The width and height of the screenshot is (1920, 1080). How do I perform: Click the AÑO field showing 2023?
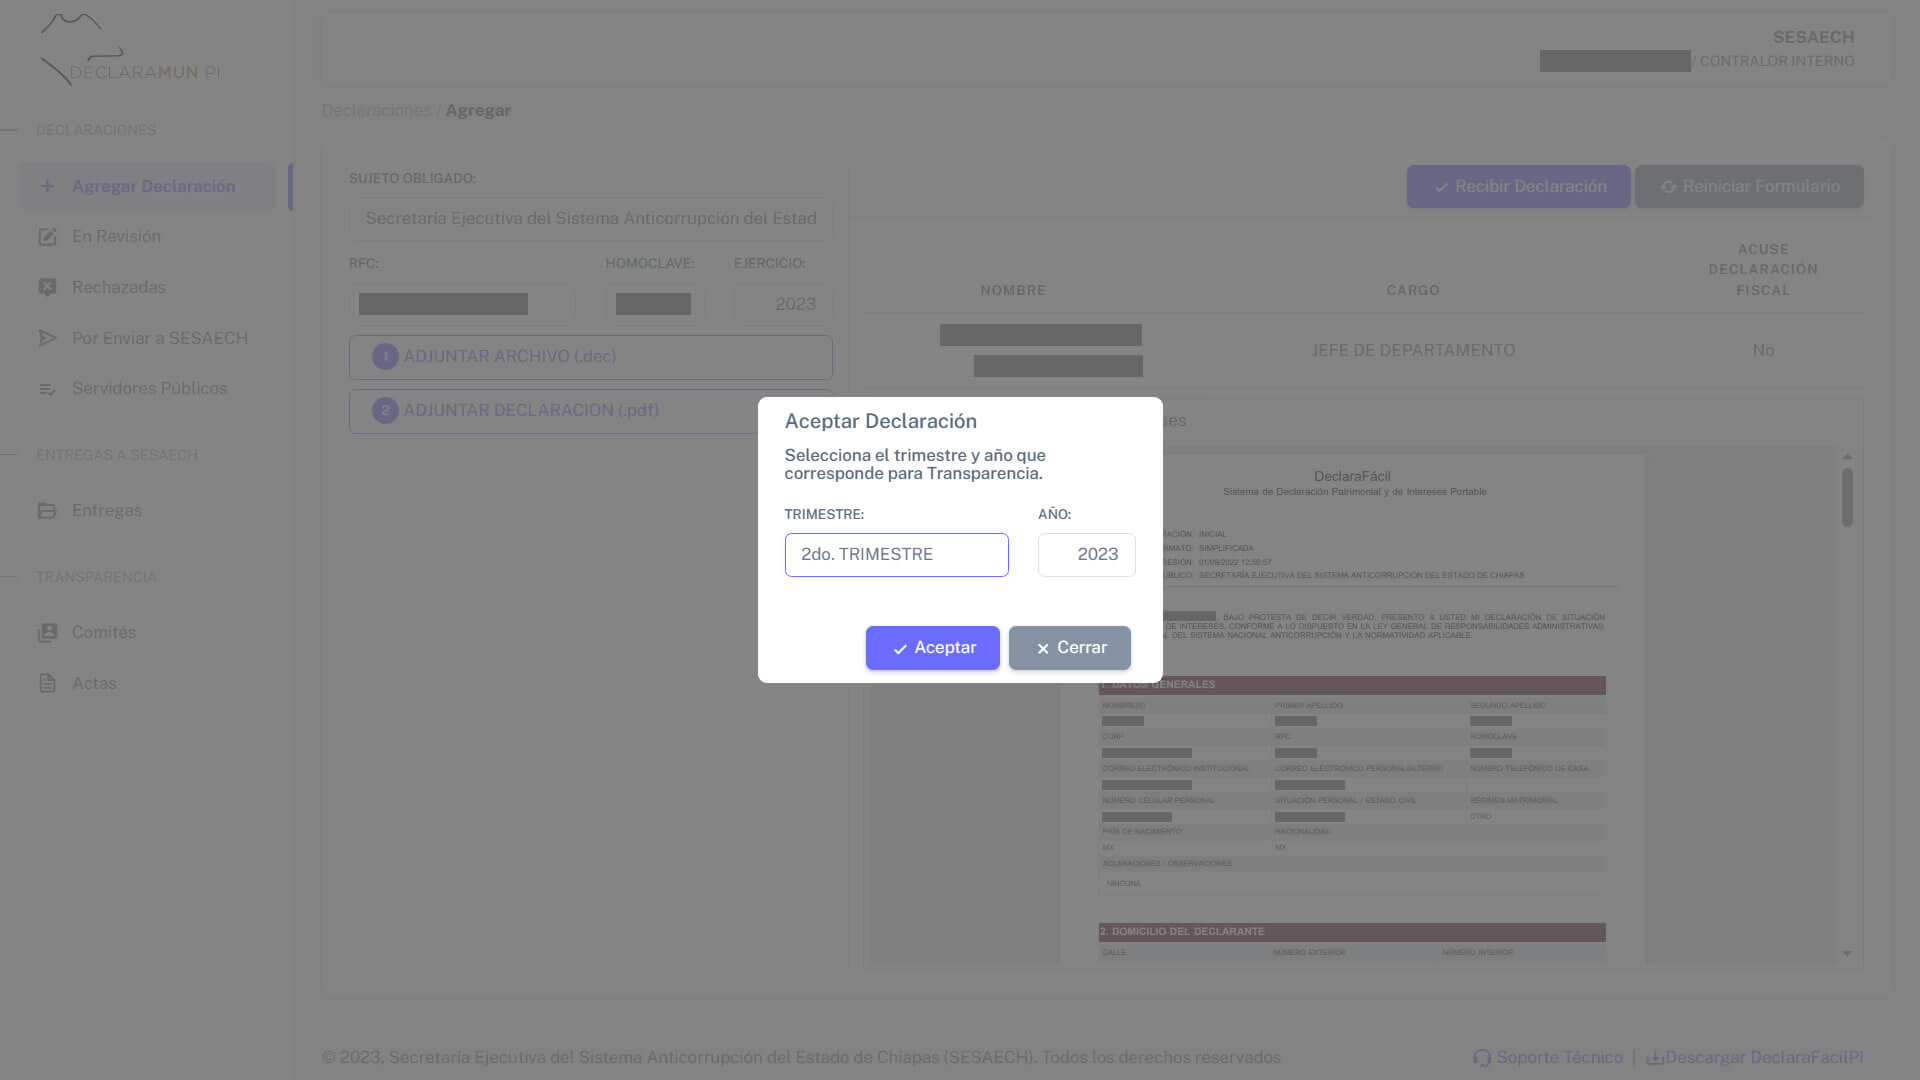pyautogui.click(x=1086, y=555)
